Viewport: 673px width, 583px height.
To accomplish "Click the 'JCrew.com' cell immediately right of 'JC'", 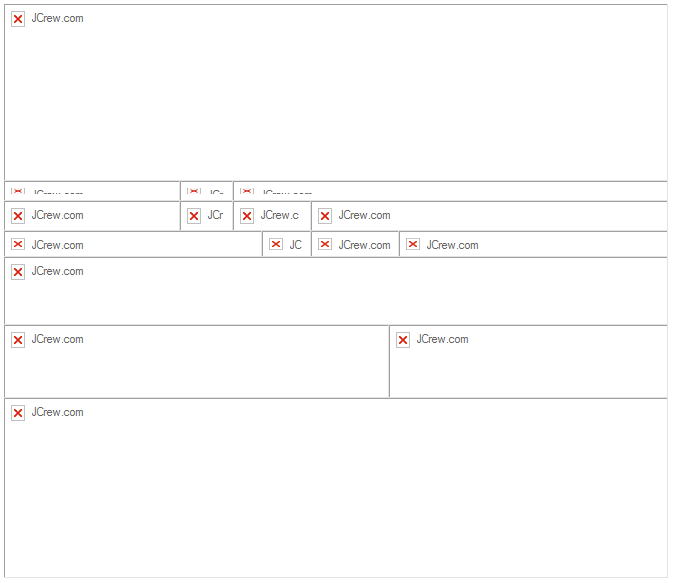I will pos(355,245).
